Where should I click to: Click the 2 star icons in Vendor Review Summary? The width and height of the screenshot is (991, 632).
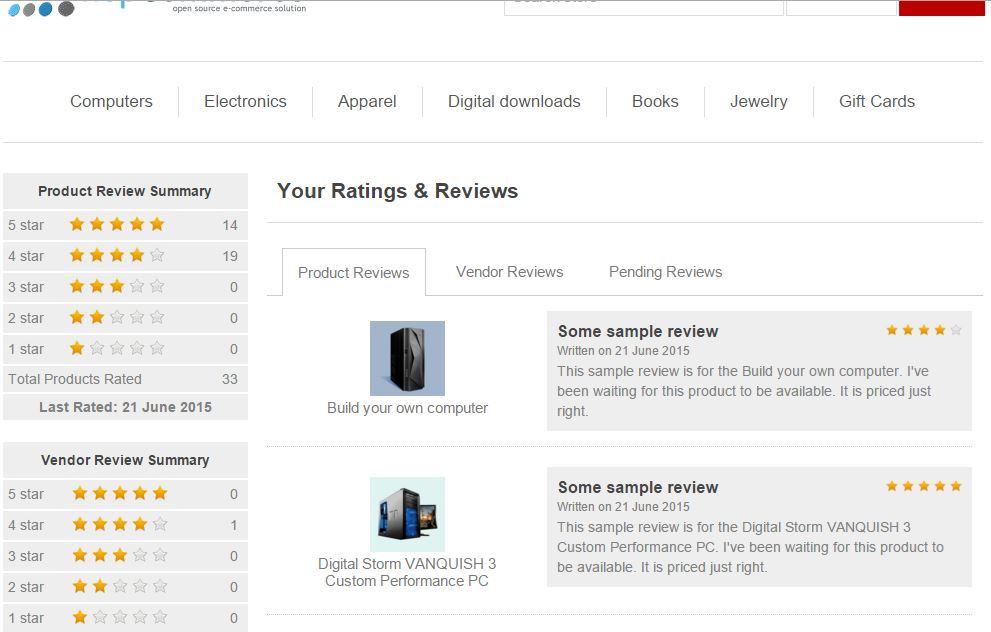coord(119,587)
